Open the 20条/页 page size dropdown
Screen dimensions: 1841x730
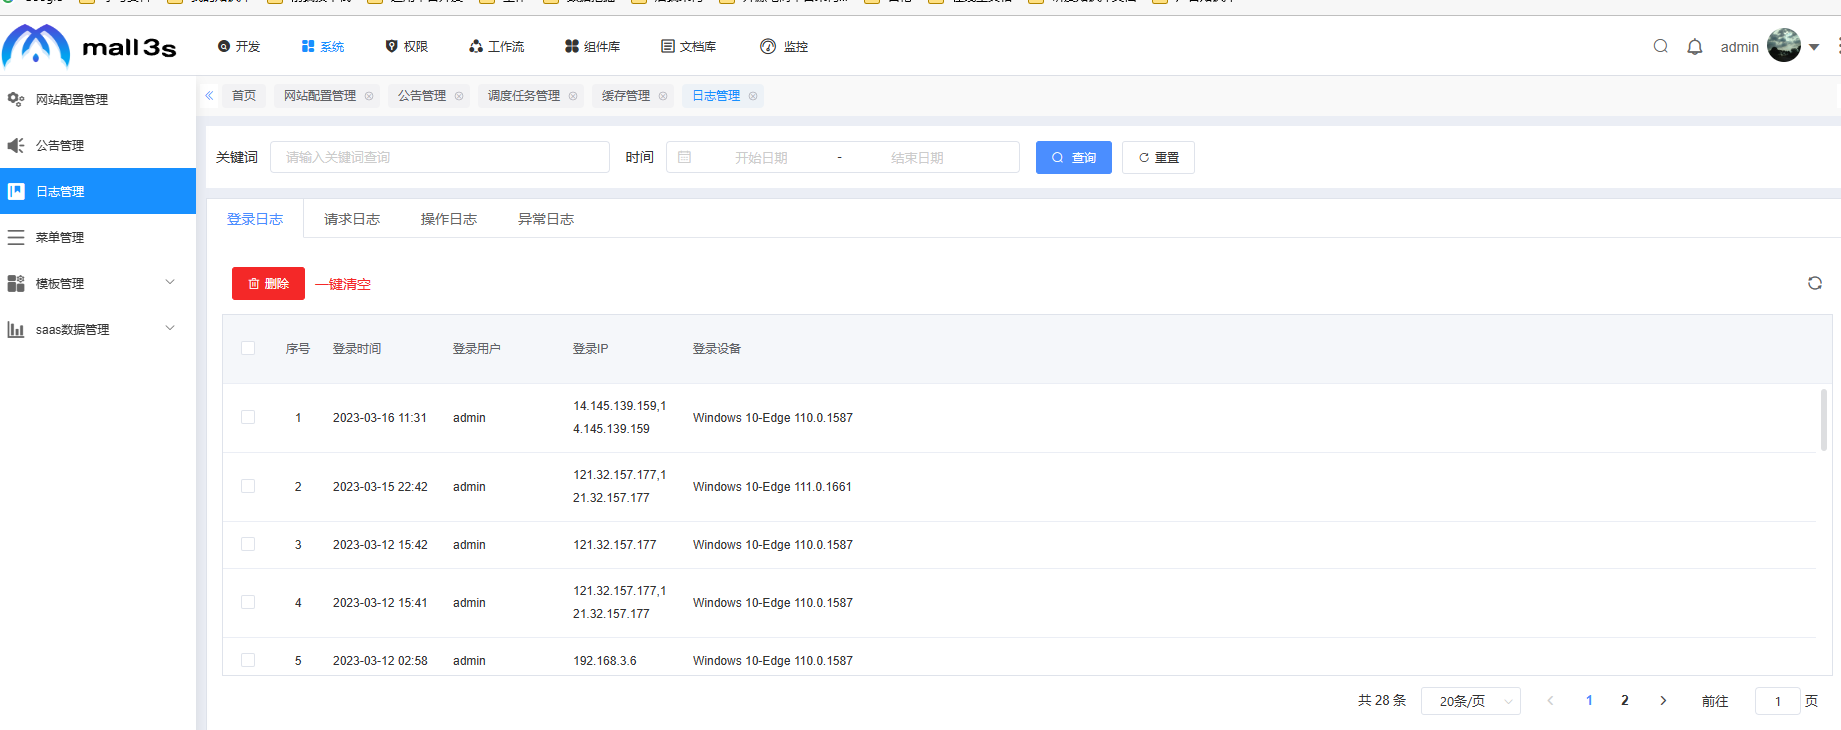(x=1471, y=701)
